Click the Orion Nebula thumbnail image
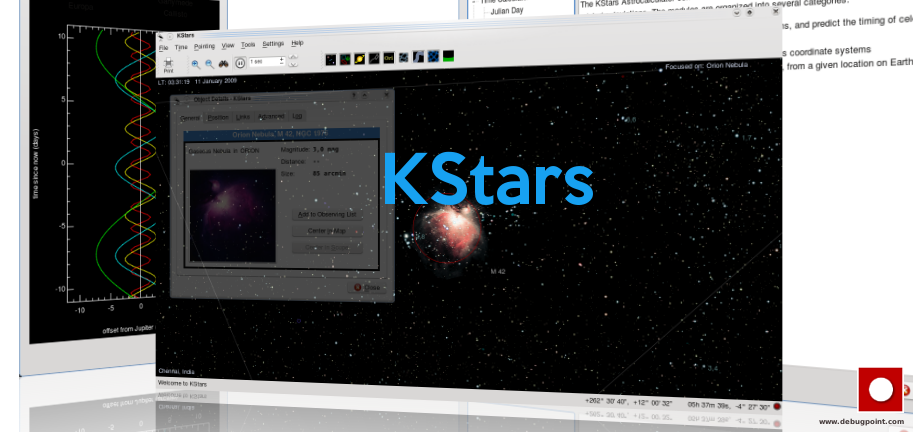The height and width of the screenshot is (432, 913). 233,216
